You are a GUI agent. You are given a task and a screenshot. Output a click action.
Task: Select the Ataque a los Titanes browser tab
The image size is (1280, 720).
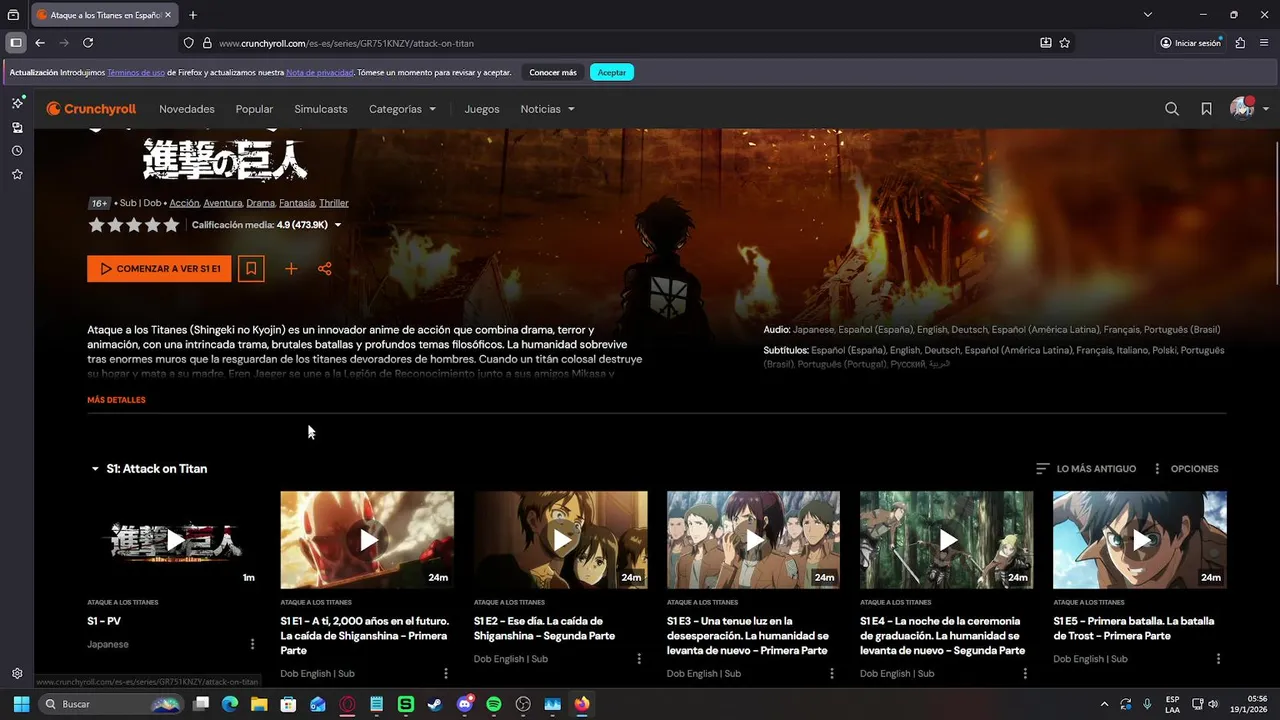point(105,15)
